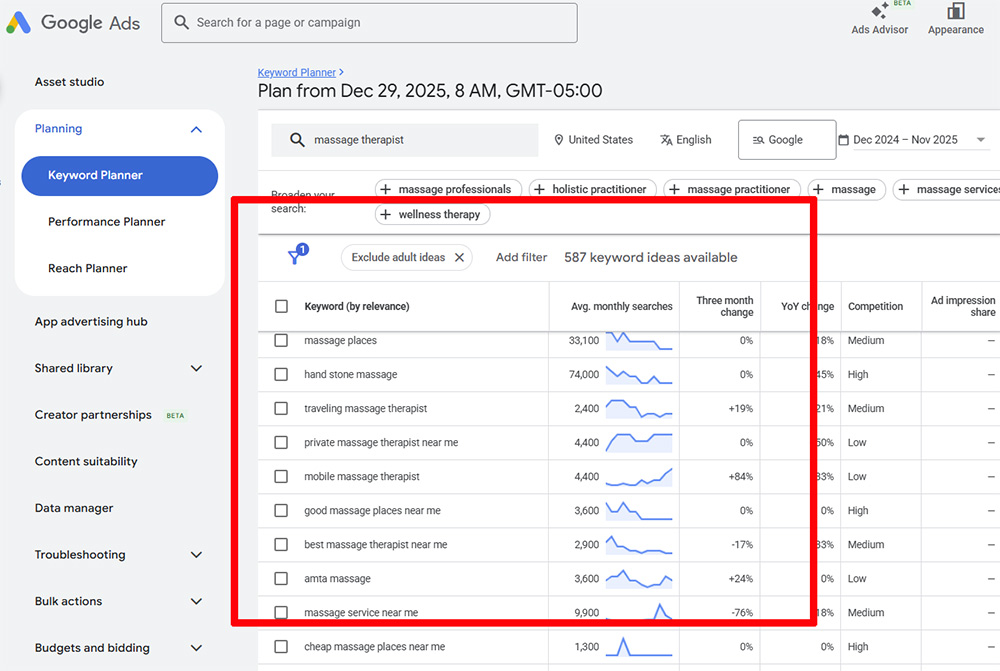Screen dimensions: 1000x671
Task: Remove the Exclude adult ideas filter
Action: click(x=459, y=257)
